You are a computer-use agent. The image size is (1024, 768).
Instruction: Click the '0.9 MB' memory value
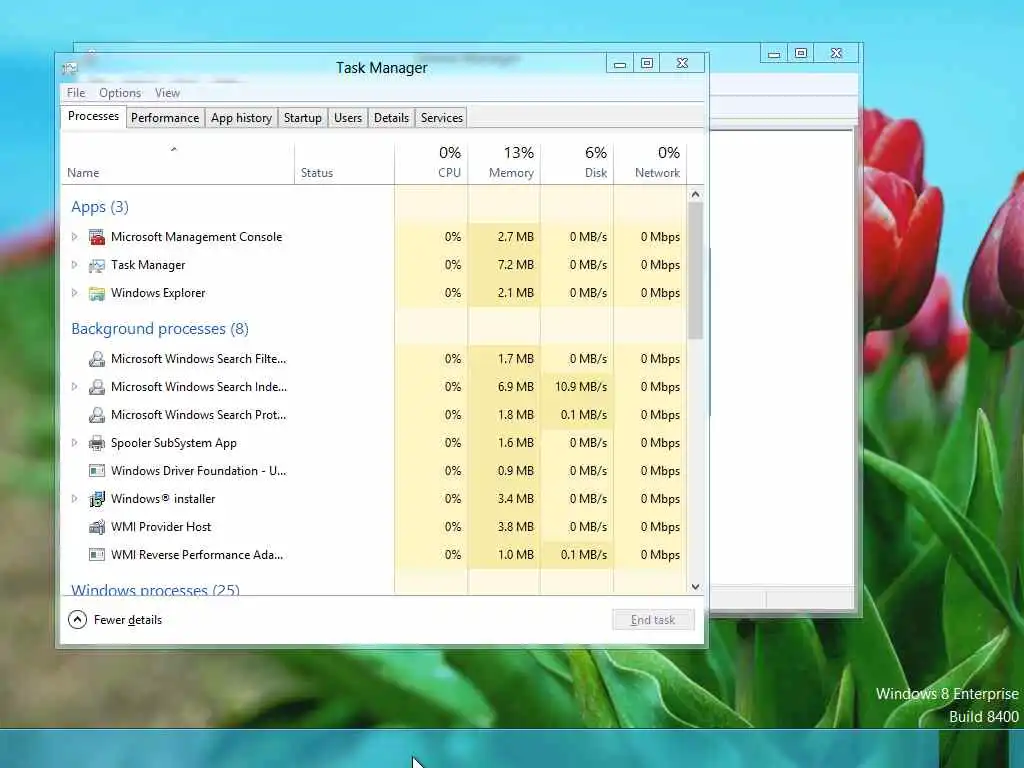pyautogui.click(x=515, y=471)
